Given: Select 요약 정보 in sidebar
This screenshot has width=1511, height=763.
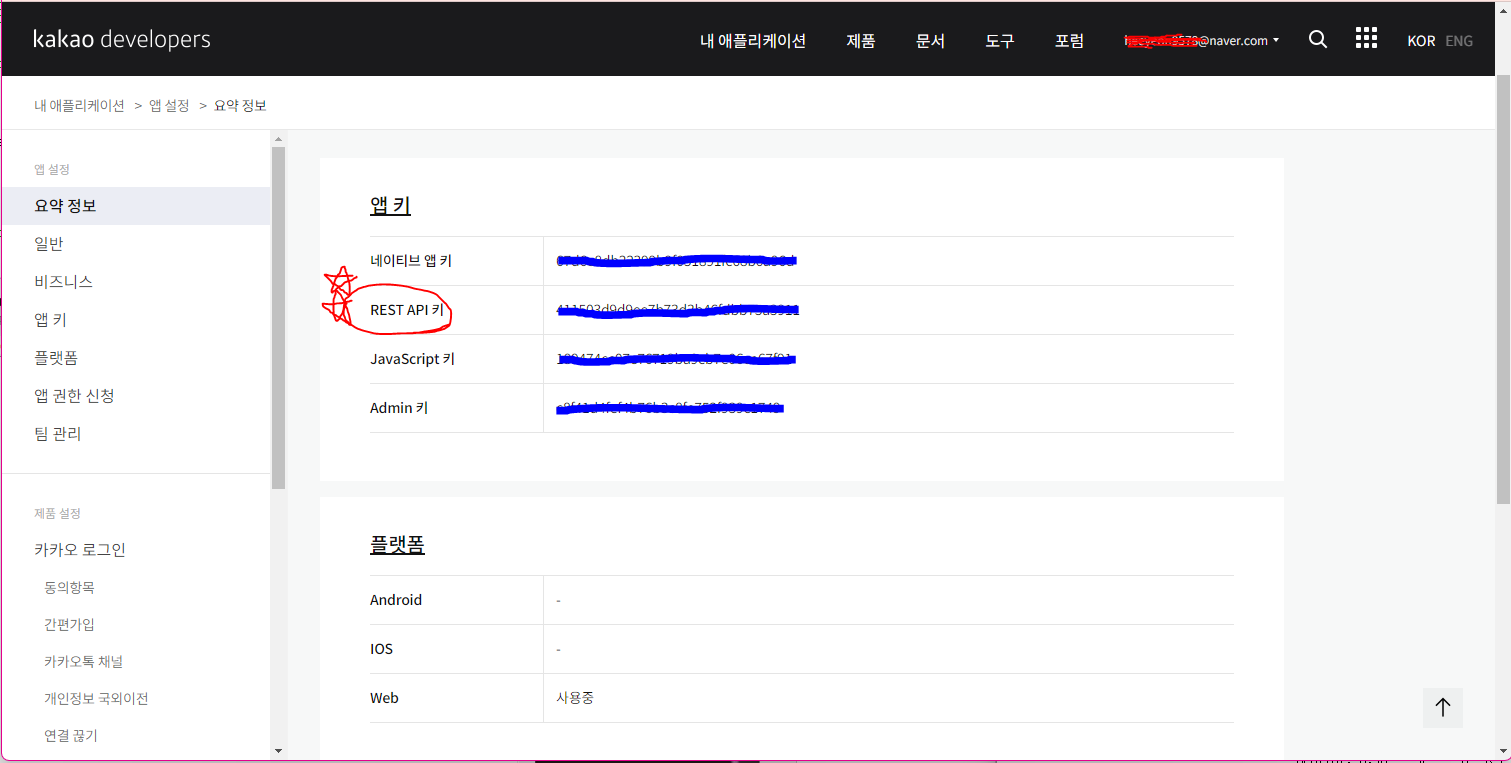Looking at the screenshot, I should [136, 206].
